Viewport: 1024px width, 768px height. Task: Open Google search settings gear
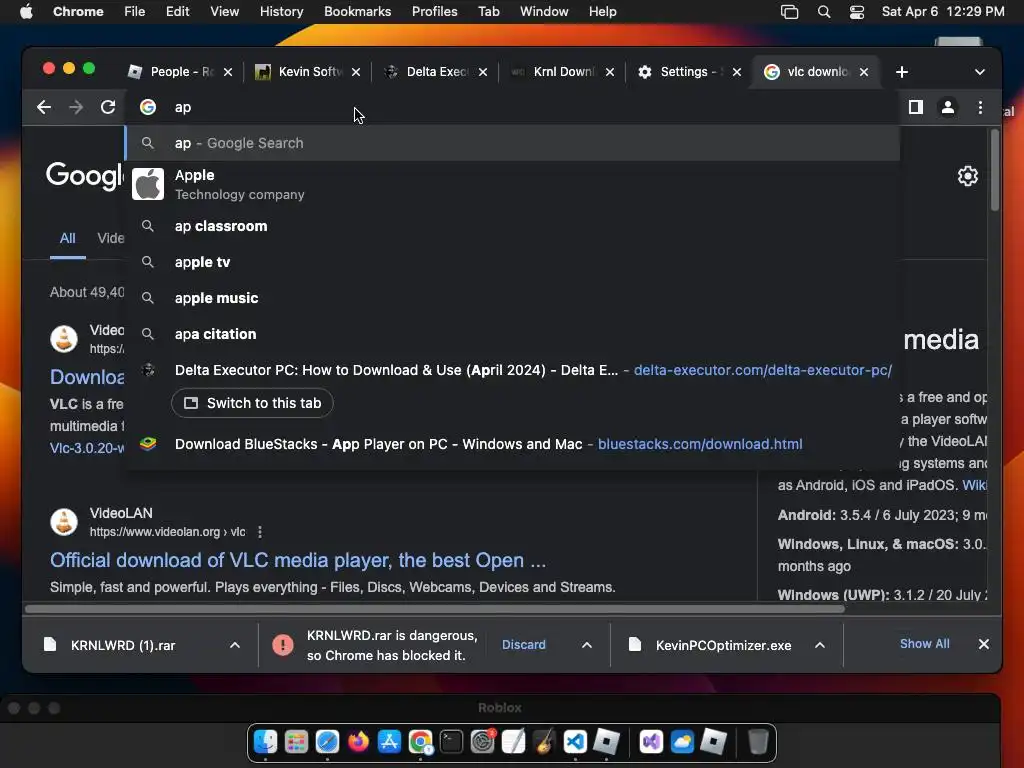(x=967, y=176)
